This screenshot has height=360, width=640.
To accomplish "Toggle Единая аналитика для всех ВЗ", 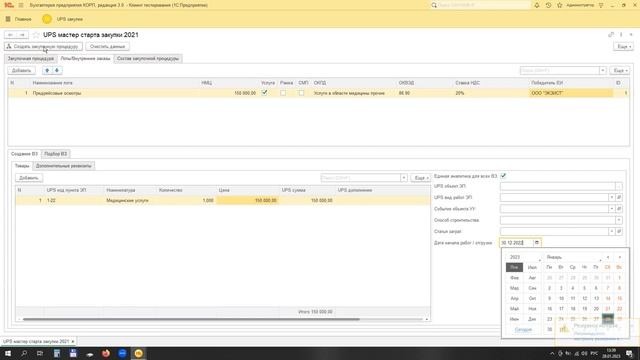I will 503,176.
